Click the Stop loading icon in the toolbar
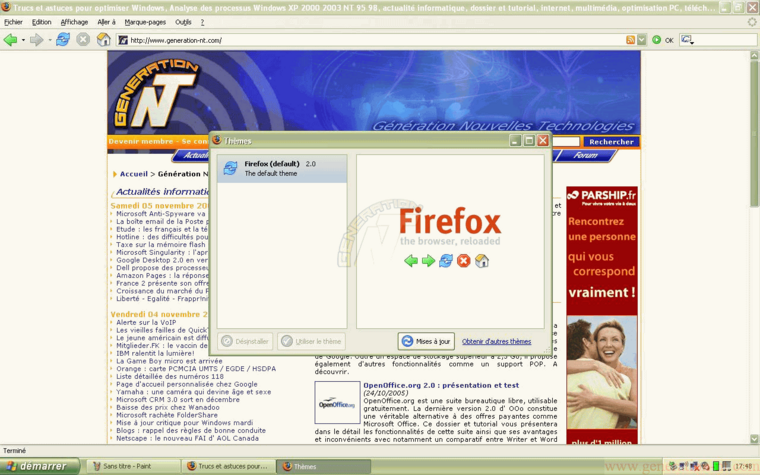The height and width of the screenshot is (475, 760). pos(83,40)
